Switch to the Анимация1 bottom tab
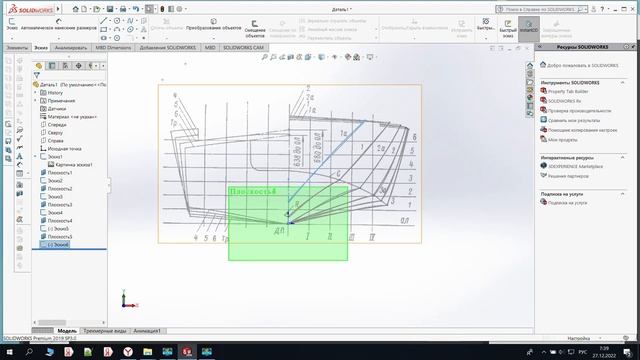The width and height of the screenshot is (640, 360). [x=147, y=331]
